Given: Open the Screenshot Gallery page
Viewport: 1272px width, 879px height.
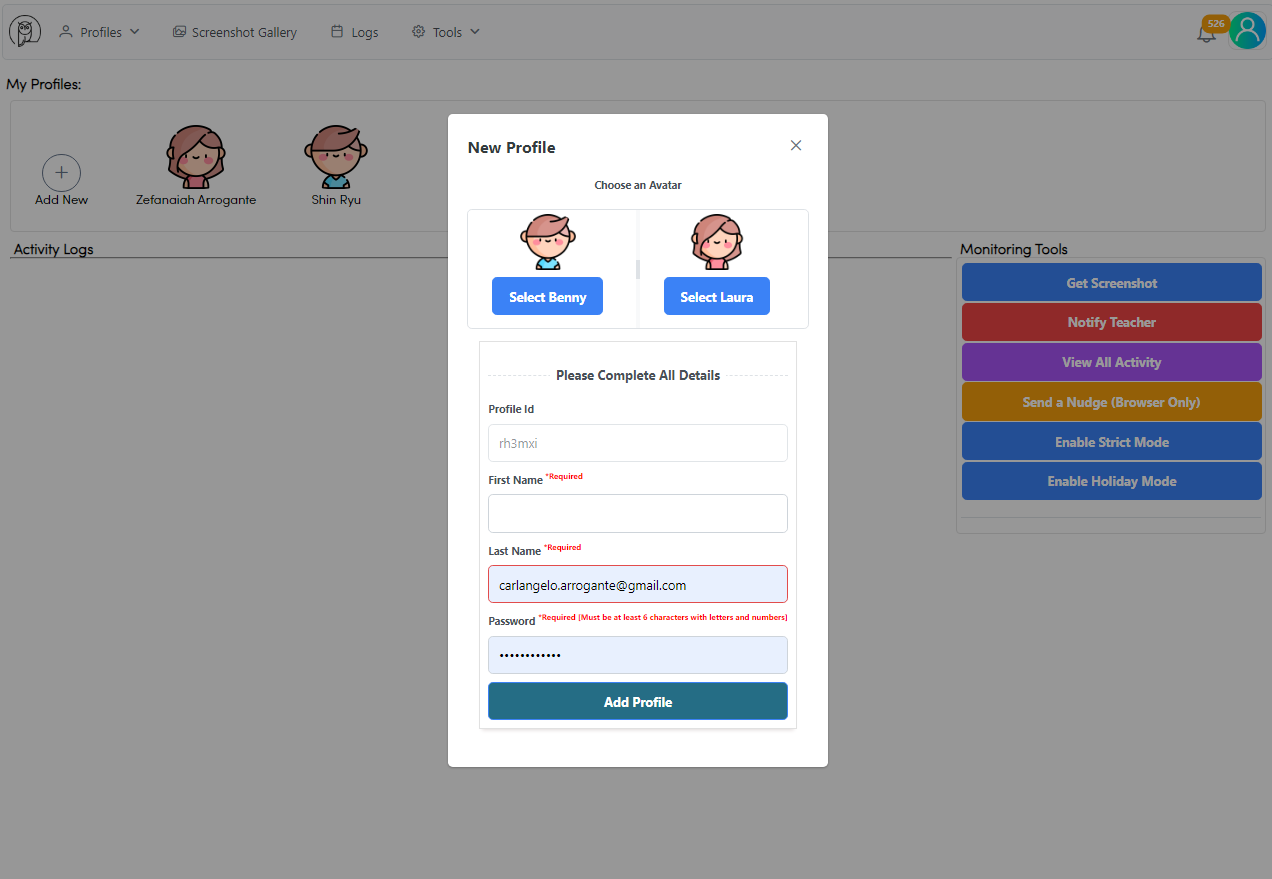Looking at the screenshot, I should [235, 32].
